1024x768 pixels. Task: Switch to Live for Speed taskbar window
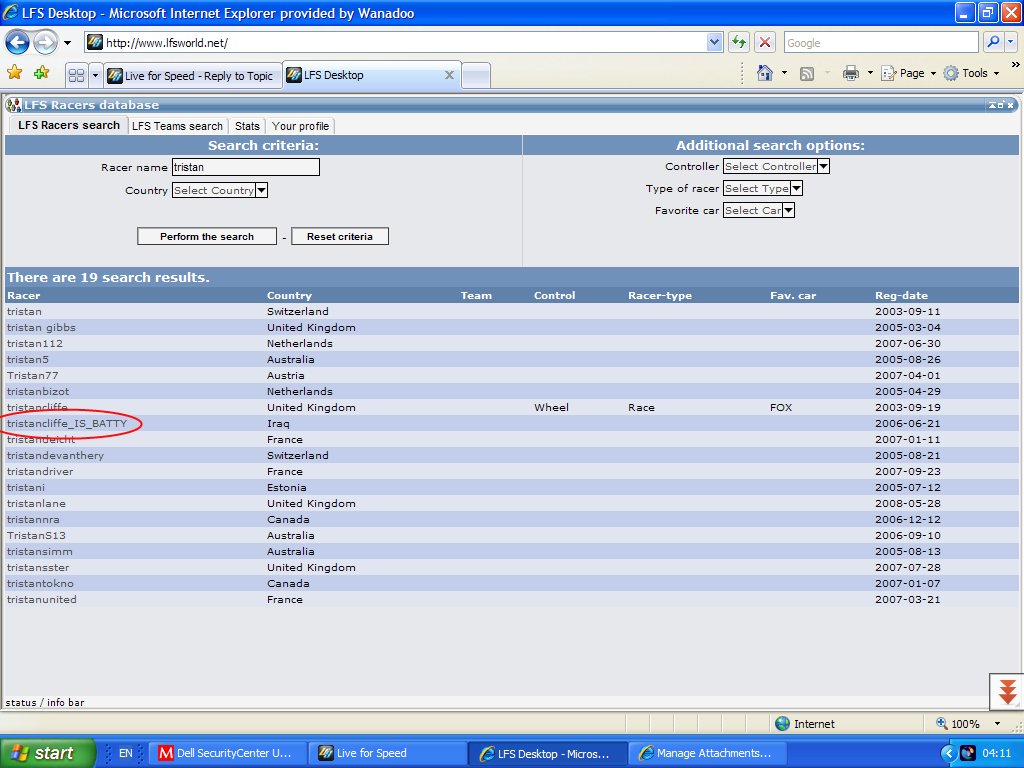click(388, 753)
